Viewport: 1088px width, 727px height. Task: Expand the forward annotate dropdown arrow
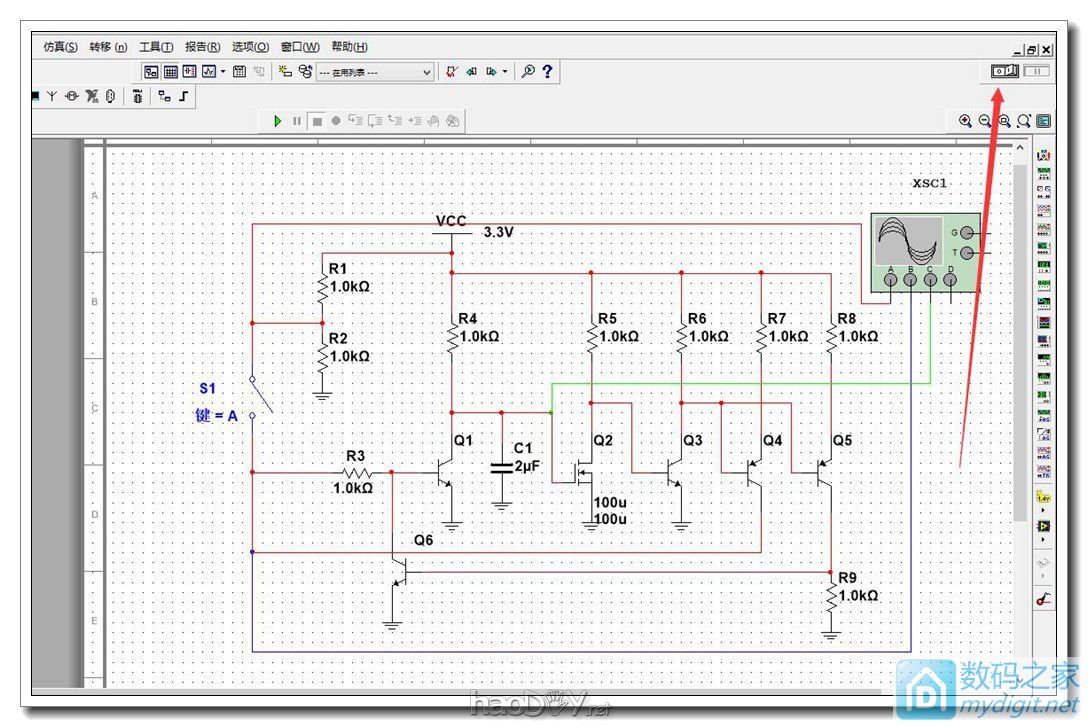coord(505,72)
